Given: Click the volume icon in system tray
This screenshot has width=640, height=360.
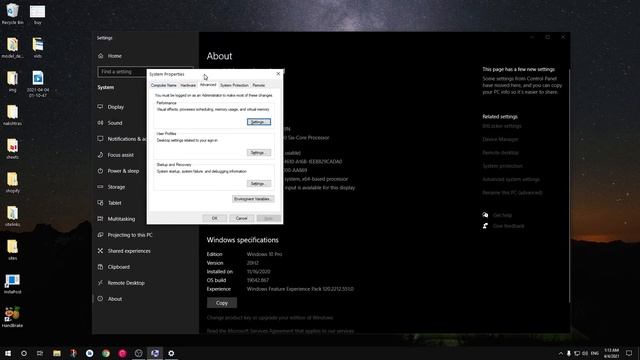Looking at the screenshot, I should tap(585, 353).
